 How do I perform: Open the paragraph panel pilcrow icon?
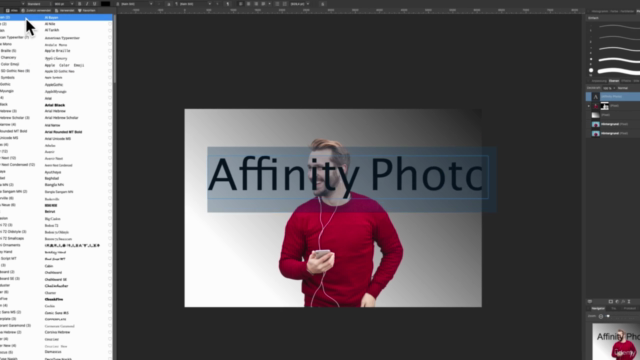pyautogui.click(x=227, y=4)
